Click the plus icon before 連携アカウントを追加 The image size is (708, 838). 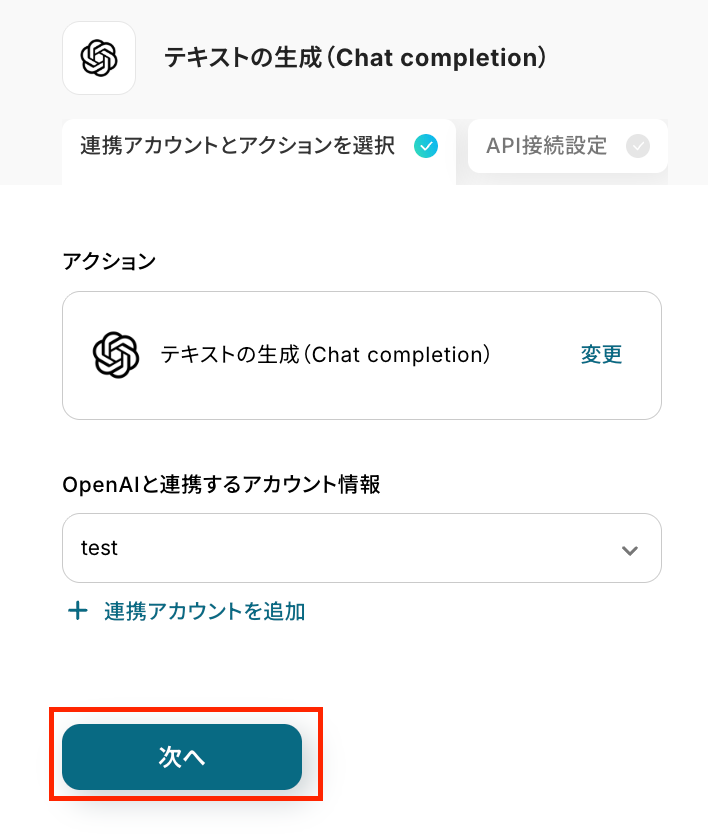77,611
